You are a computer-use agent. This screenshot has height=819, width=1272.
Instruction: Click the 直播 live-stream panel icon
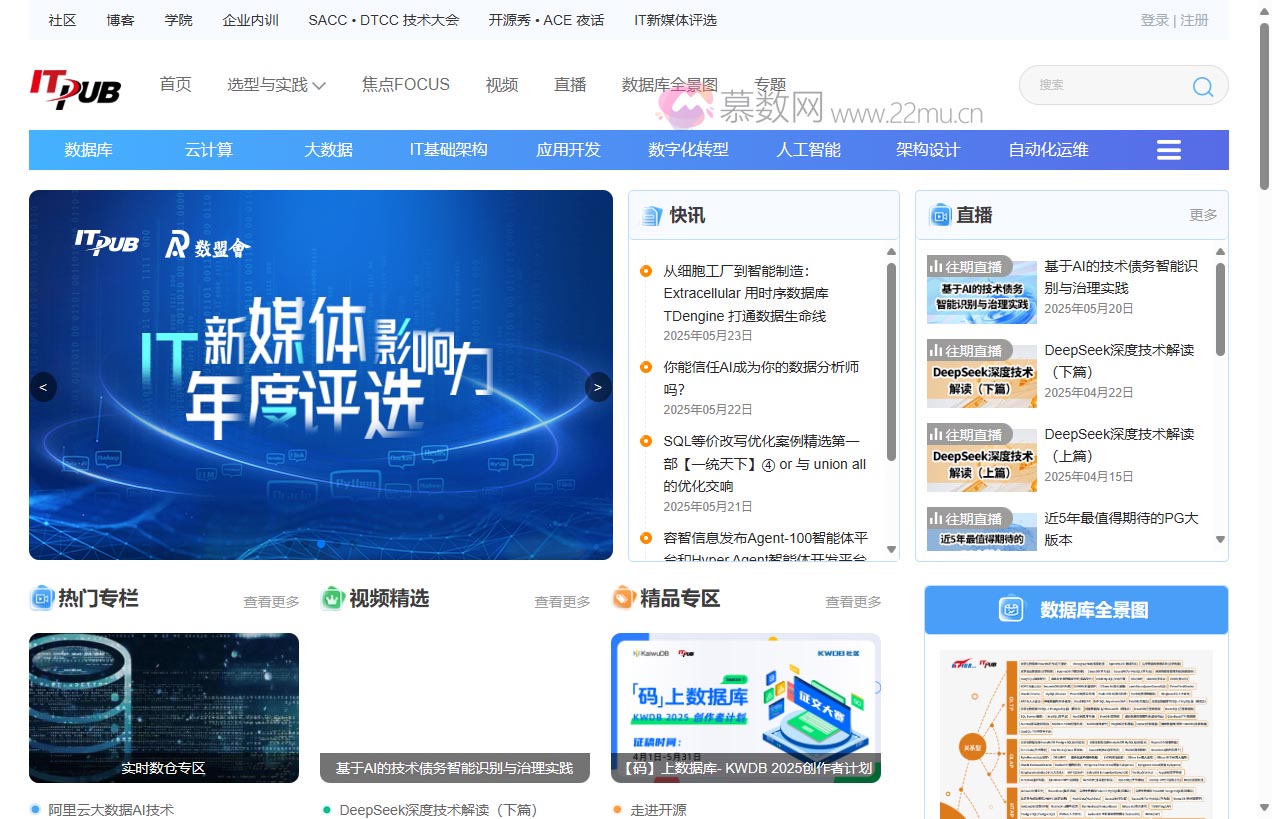pyautogui.click(x=939, y=214)
